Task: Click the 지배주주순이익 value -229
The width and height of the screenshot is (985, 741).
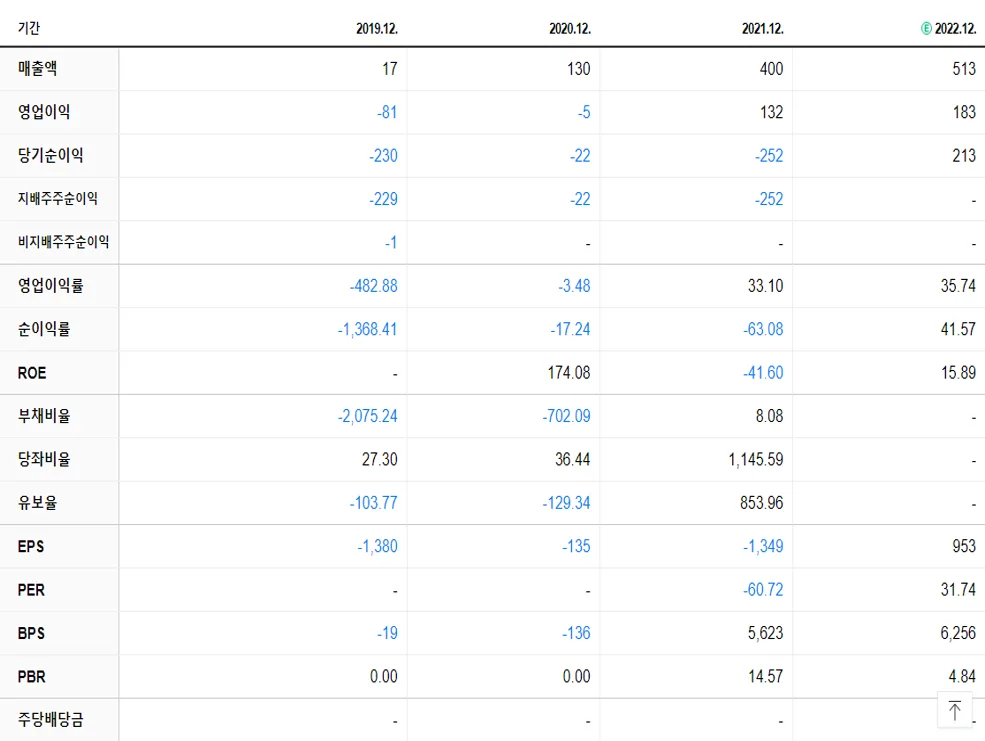Action: (x=383, y=199)
